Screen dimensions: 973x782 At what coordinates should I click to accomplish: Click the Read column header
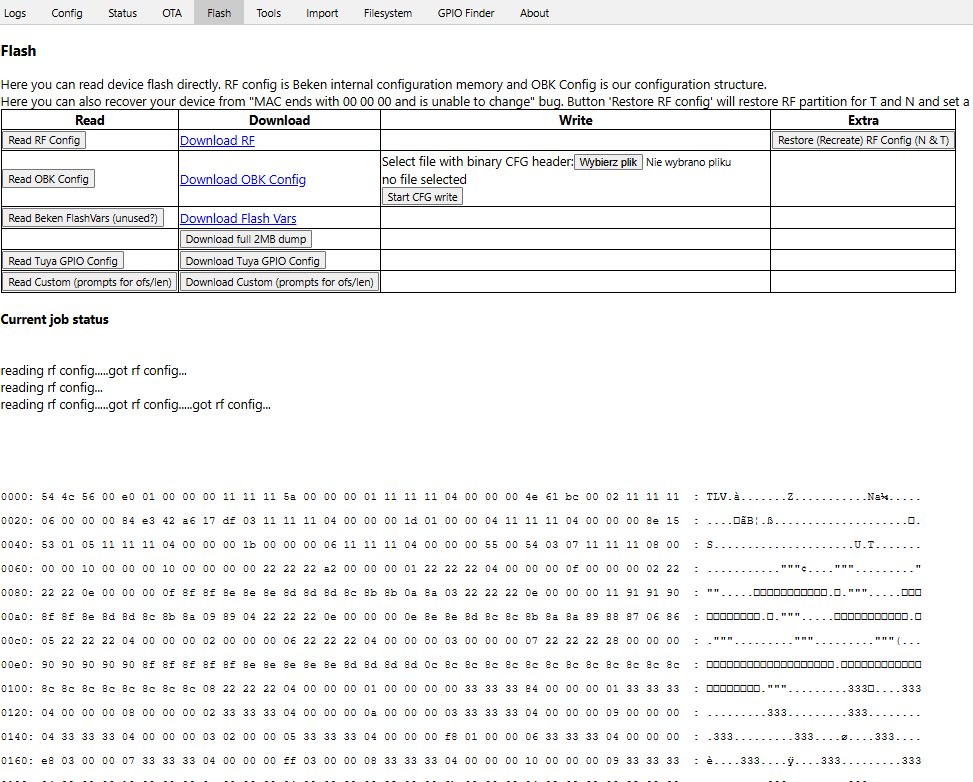90,120
